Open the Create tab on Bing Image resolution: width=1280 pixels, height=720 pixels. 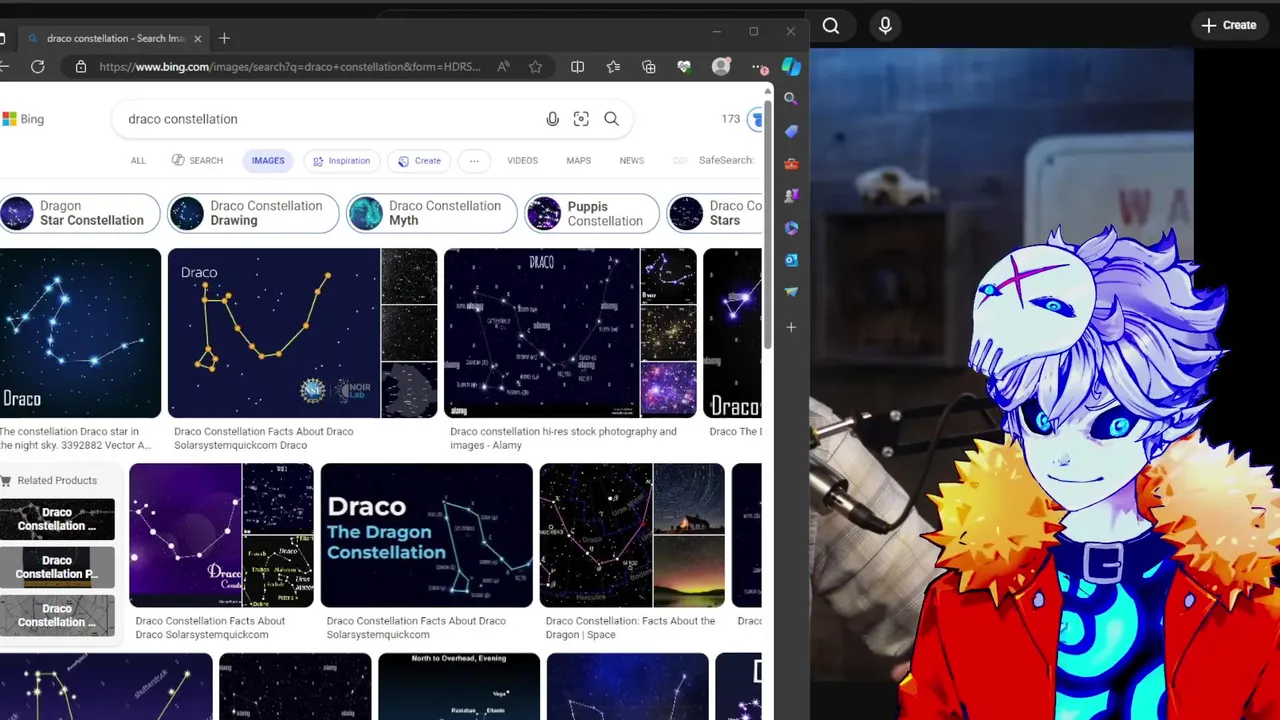click(x=419, y=161)
